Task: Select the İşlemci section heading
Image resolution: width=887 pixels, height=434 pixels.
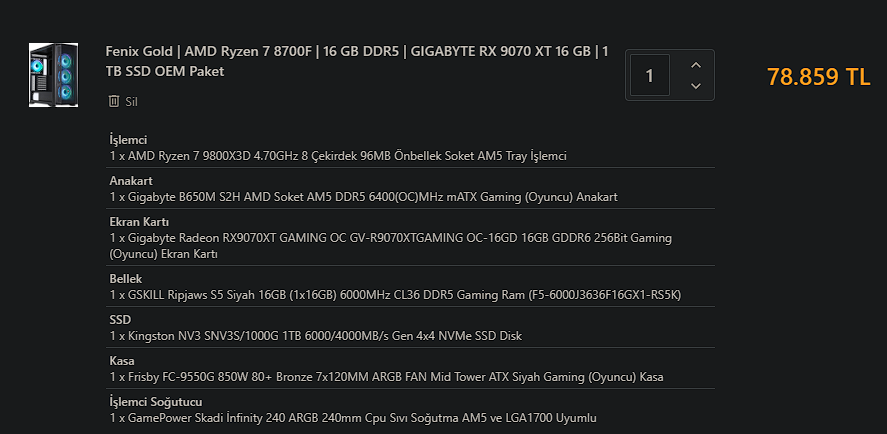Action: pyautogui.click(x=128, y=140)
